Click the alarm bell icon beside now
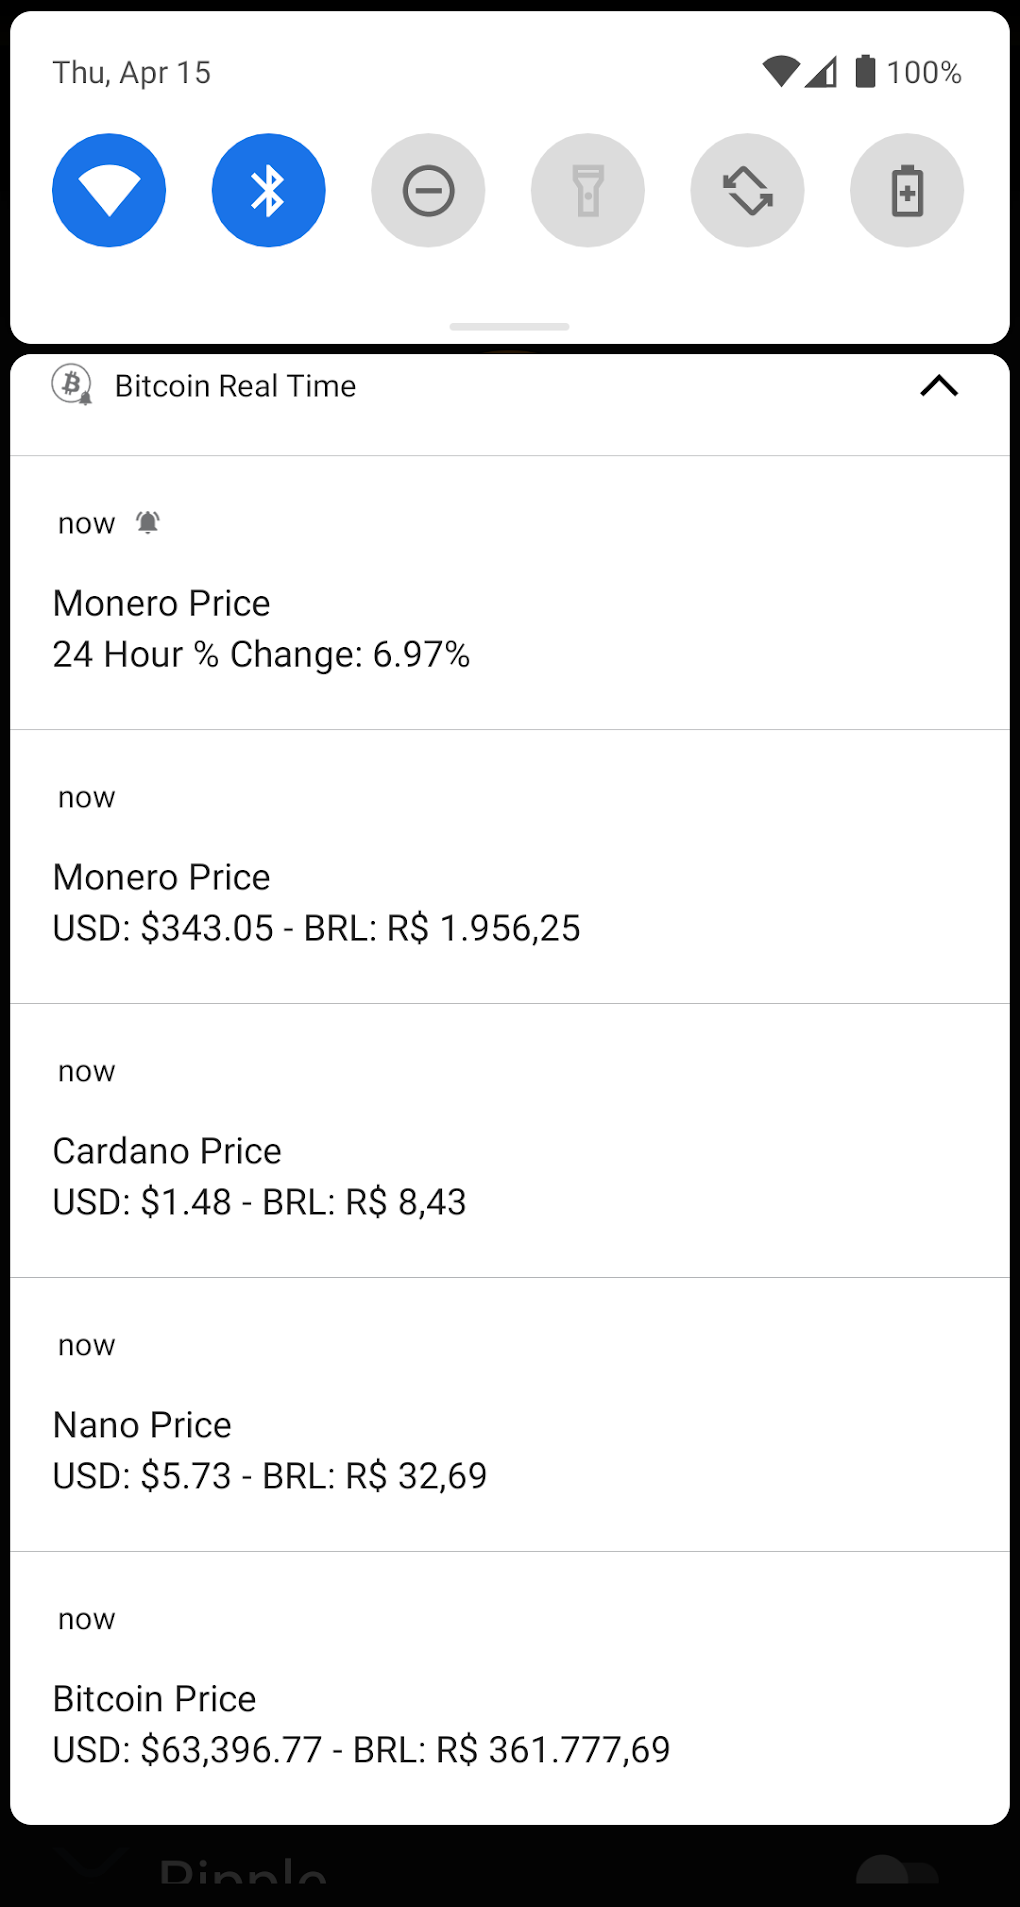Image resolution: width=1020 pixels, height=1907 pixels. 148,522
